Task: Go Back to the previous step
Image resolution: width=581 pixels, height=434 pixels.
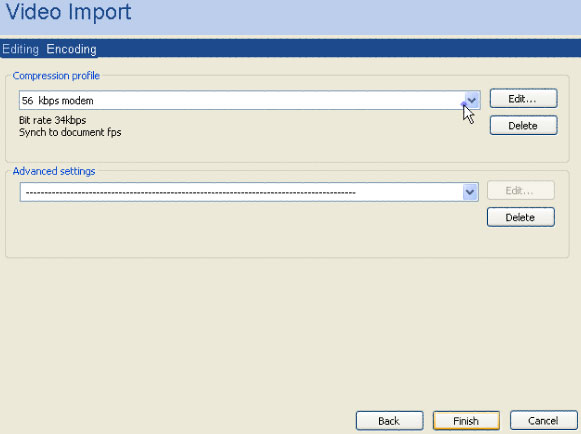Action: coord(389,421)
